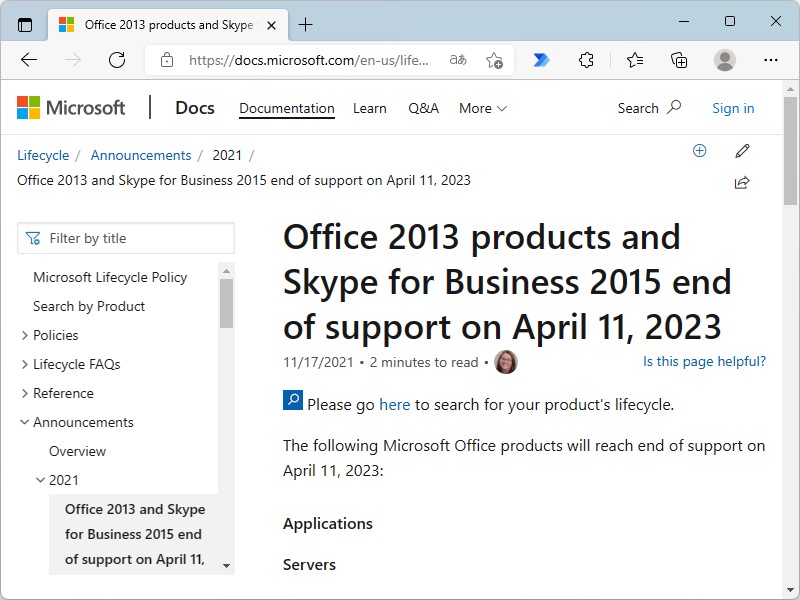Select the Documentation nav tab
Screen dimensions: 800x600
tap(287, 108)
